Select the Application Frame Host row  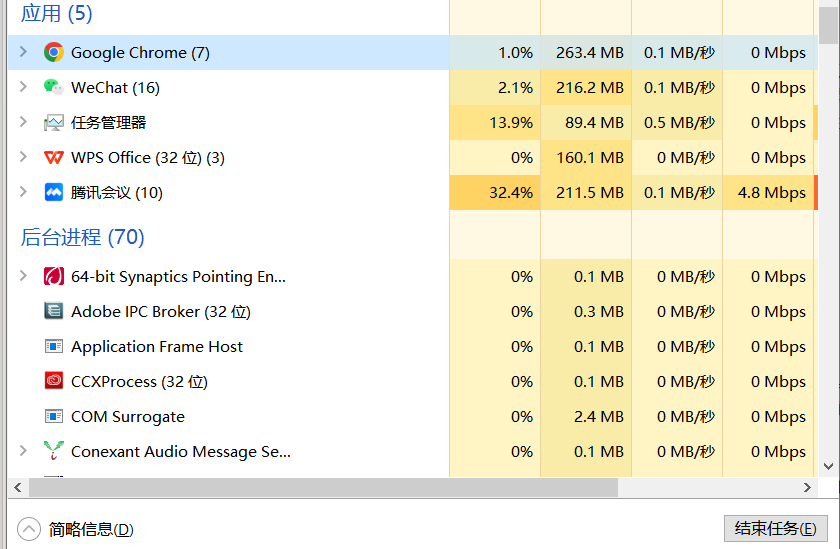157,347
